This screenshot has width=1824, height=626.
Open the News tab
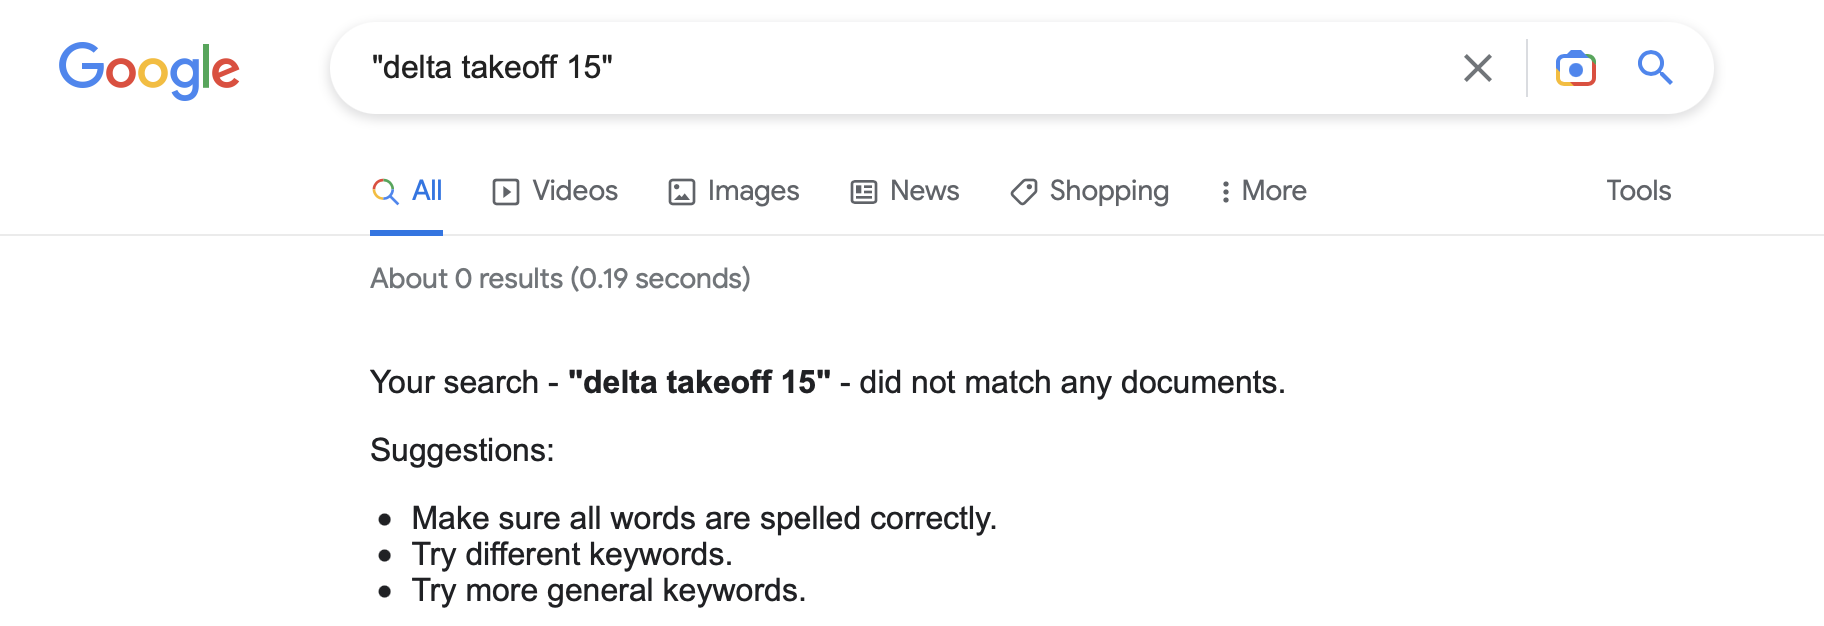click(924, 191)
